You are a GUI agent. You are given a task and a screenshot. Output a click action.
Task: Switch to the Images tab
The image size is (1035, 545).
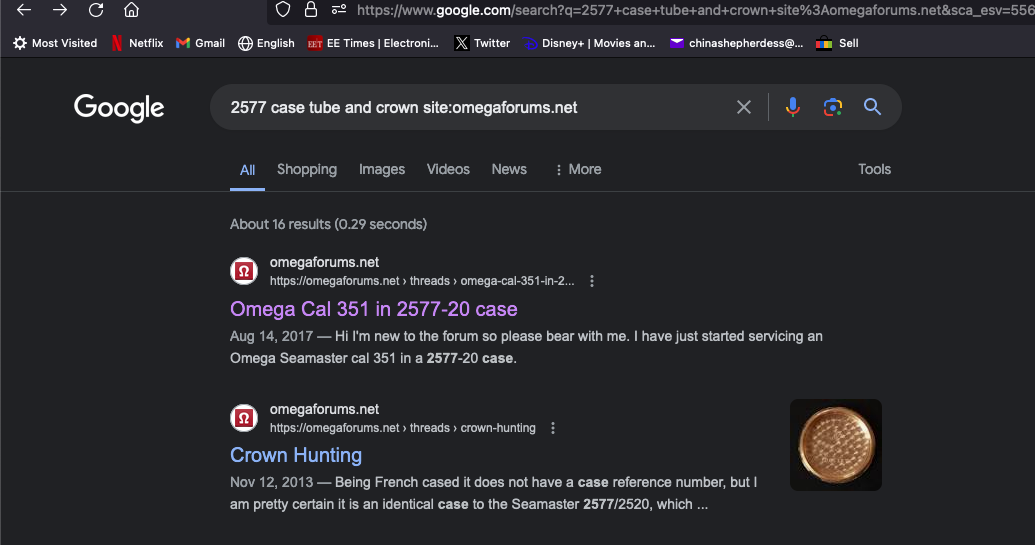(382, 169)
